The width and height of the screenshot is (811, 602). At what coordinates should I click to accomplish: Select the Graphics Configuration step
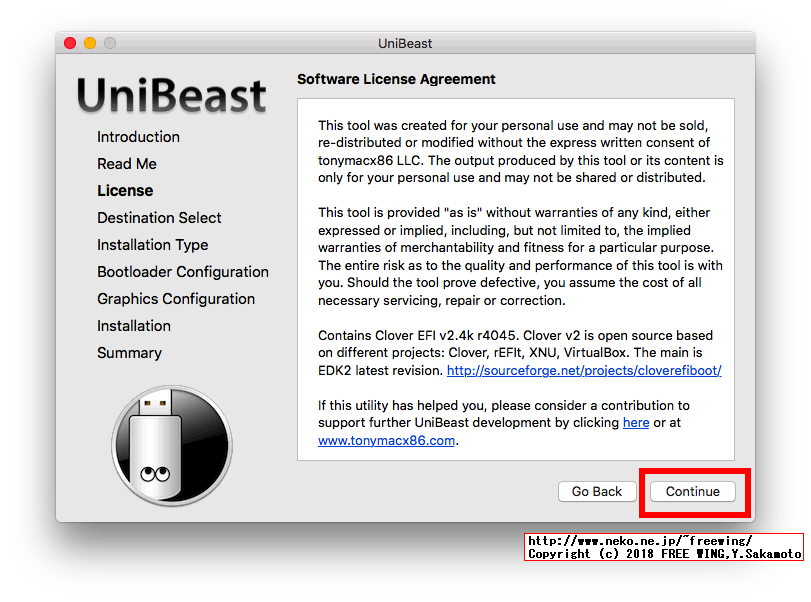coord(176,298)
